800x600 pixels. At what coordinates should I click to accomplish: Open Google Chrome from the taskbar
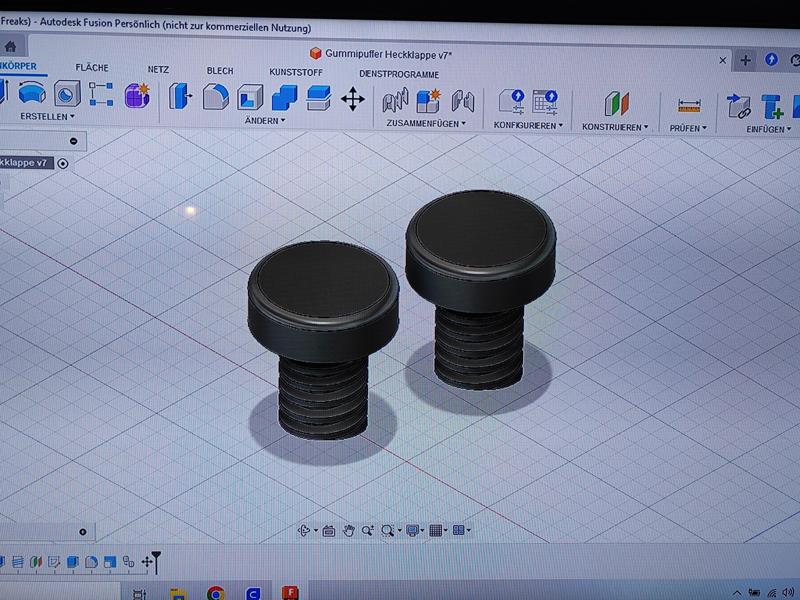[215, 593]
